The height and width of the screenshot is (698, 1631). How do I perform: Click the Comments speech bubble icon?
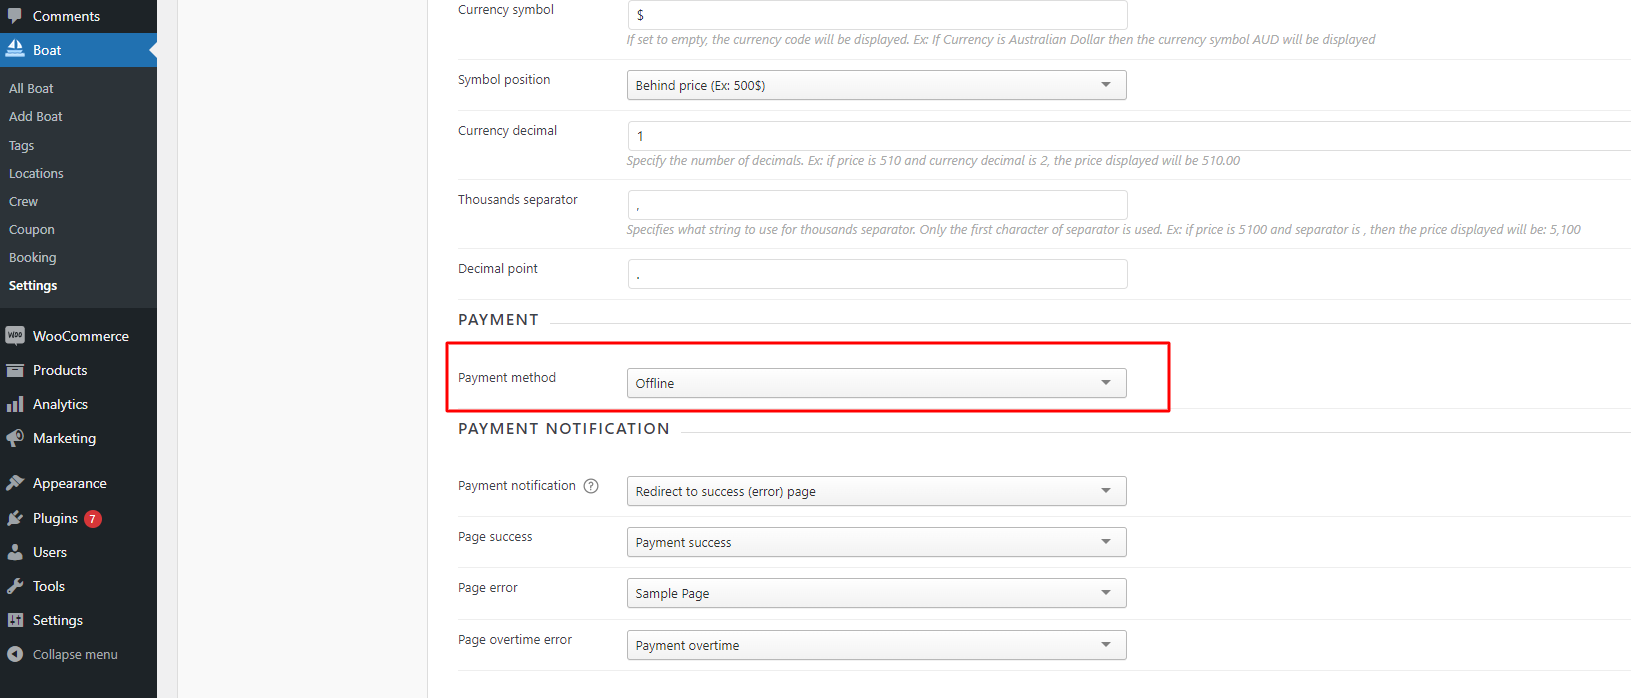point(15,16)
